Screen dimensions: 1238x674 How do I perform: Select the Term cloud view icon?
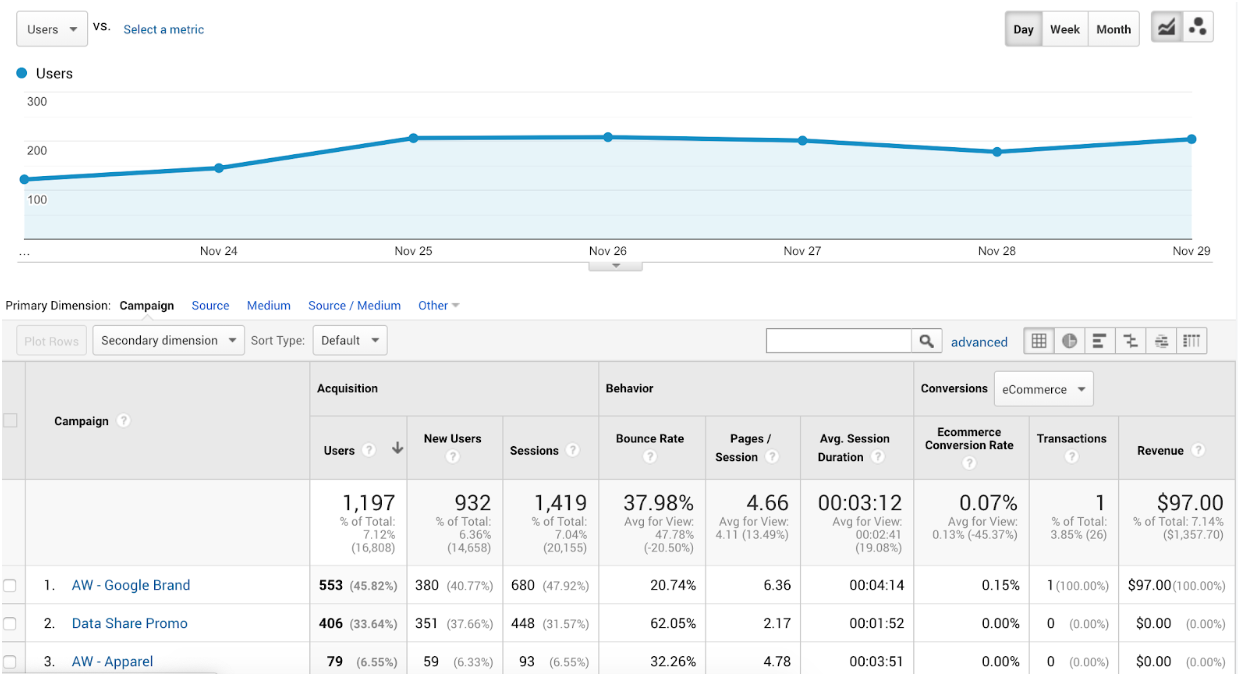click(x=1161, y=341)
